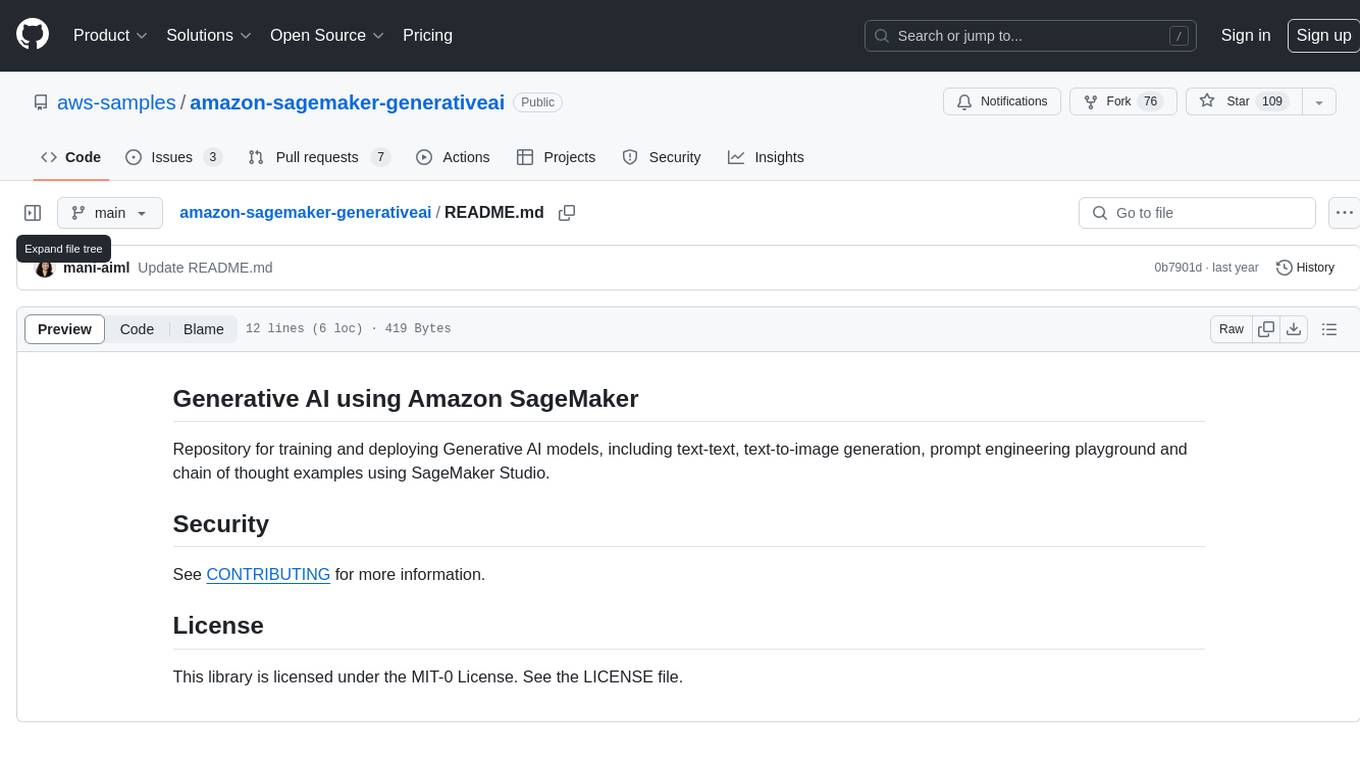The height and width of the screenshot is (764, 1360).
Task: Open the CONTRIBUTING link
Action: click(268, 574)
